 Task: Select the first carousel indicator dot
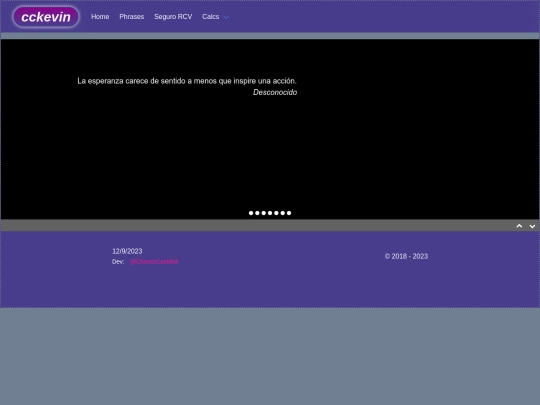coord(251,213)
